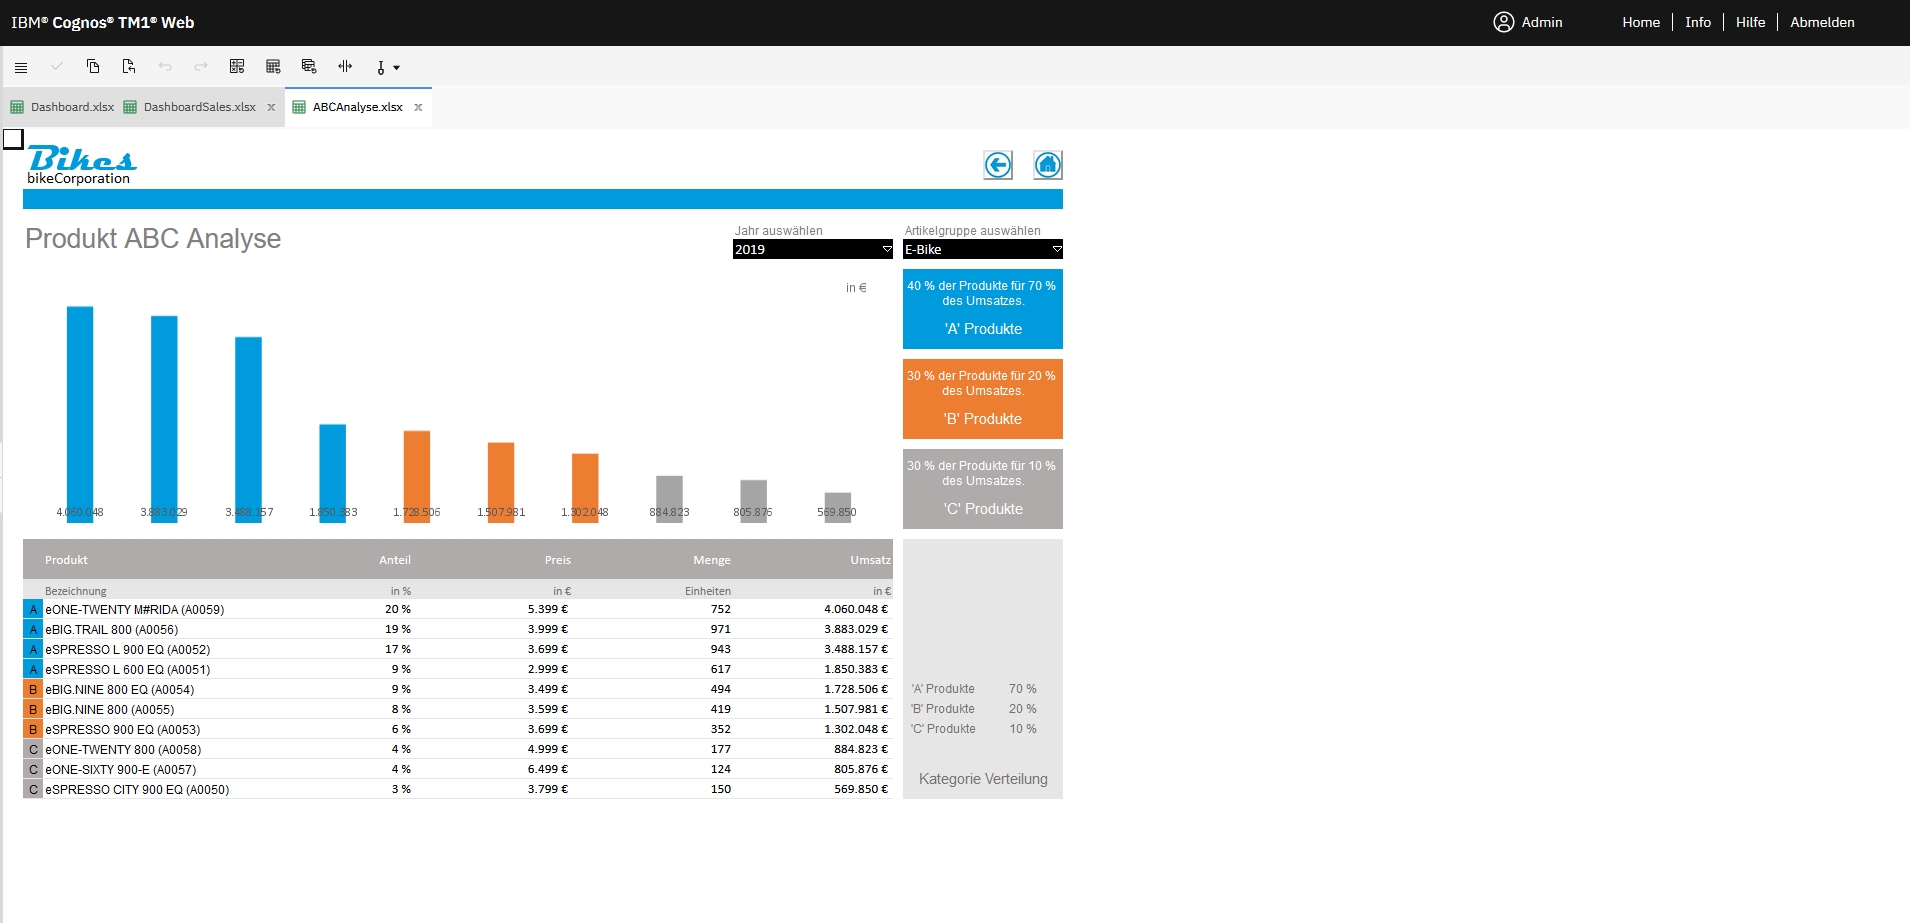Click the column-width arrows toolbar icon

tap(345, 67)
